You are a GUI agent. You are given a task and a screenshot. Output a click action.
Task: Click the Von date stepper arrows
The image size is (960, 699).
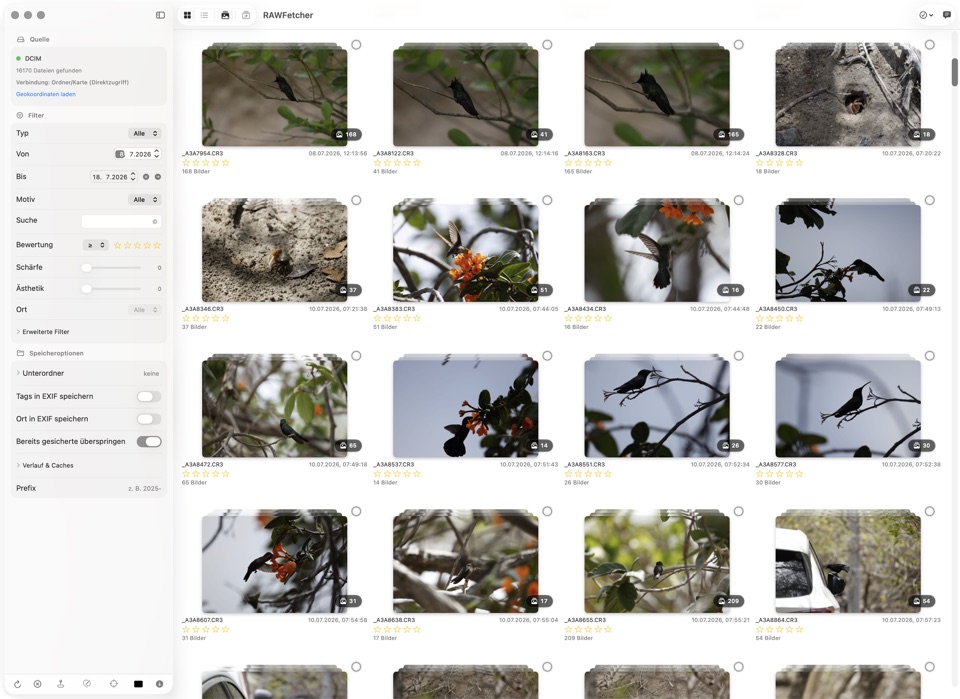(x=157, y=154)
